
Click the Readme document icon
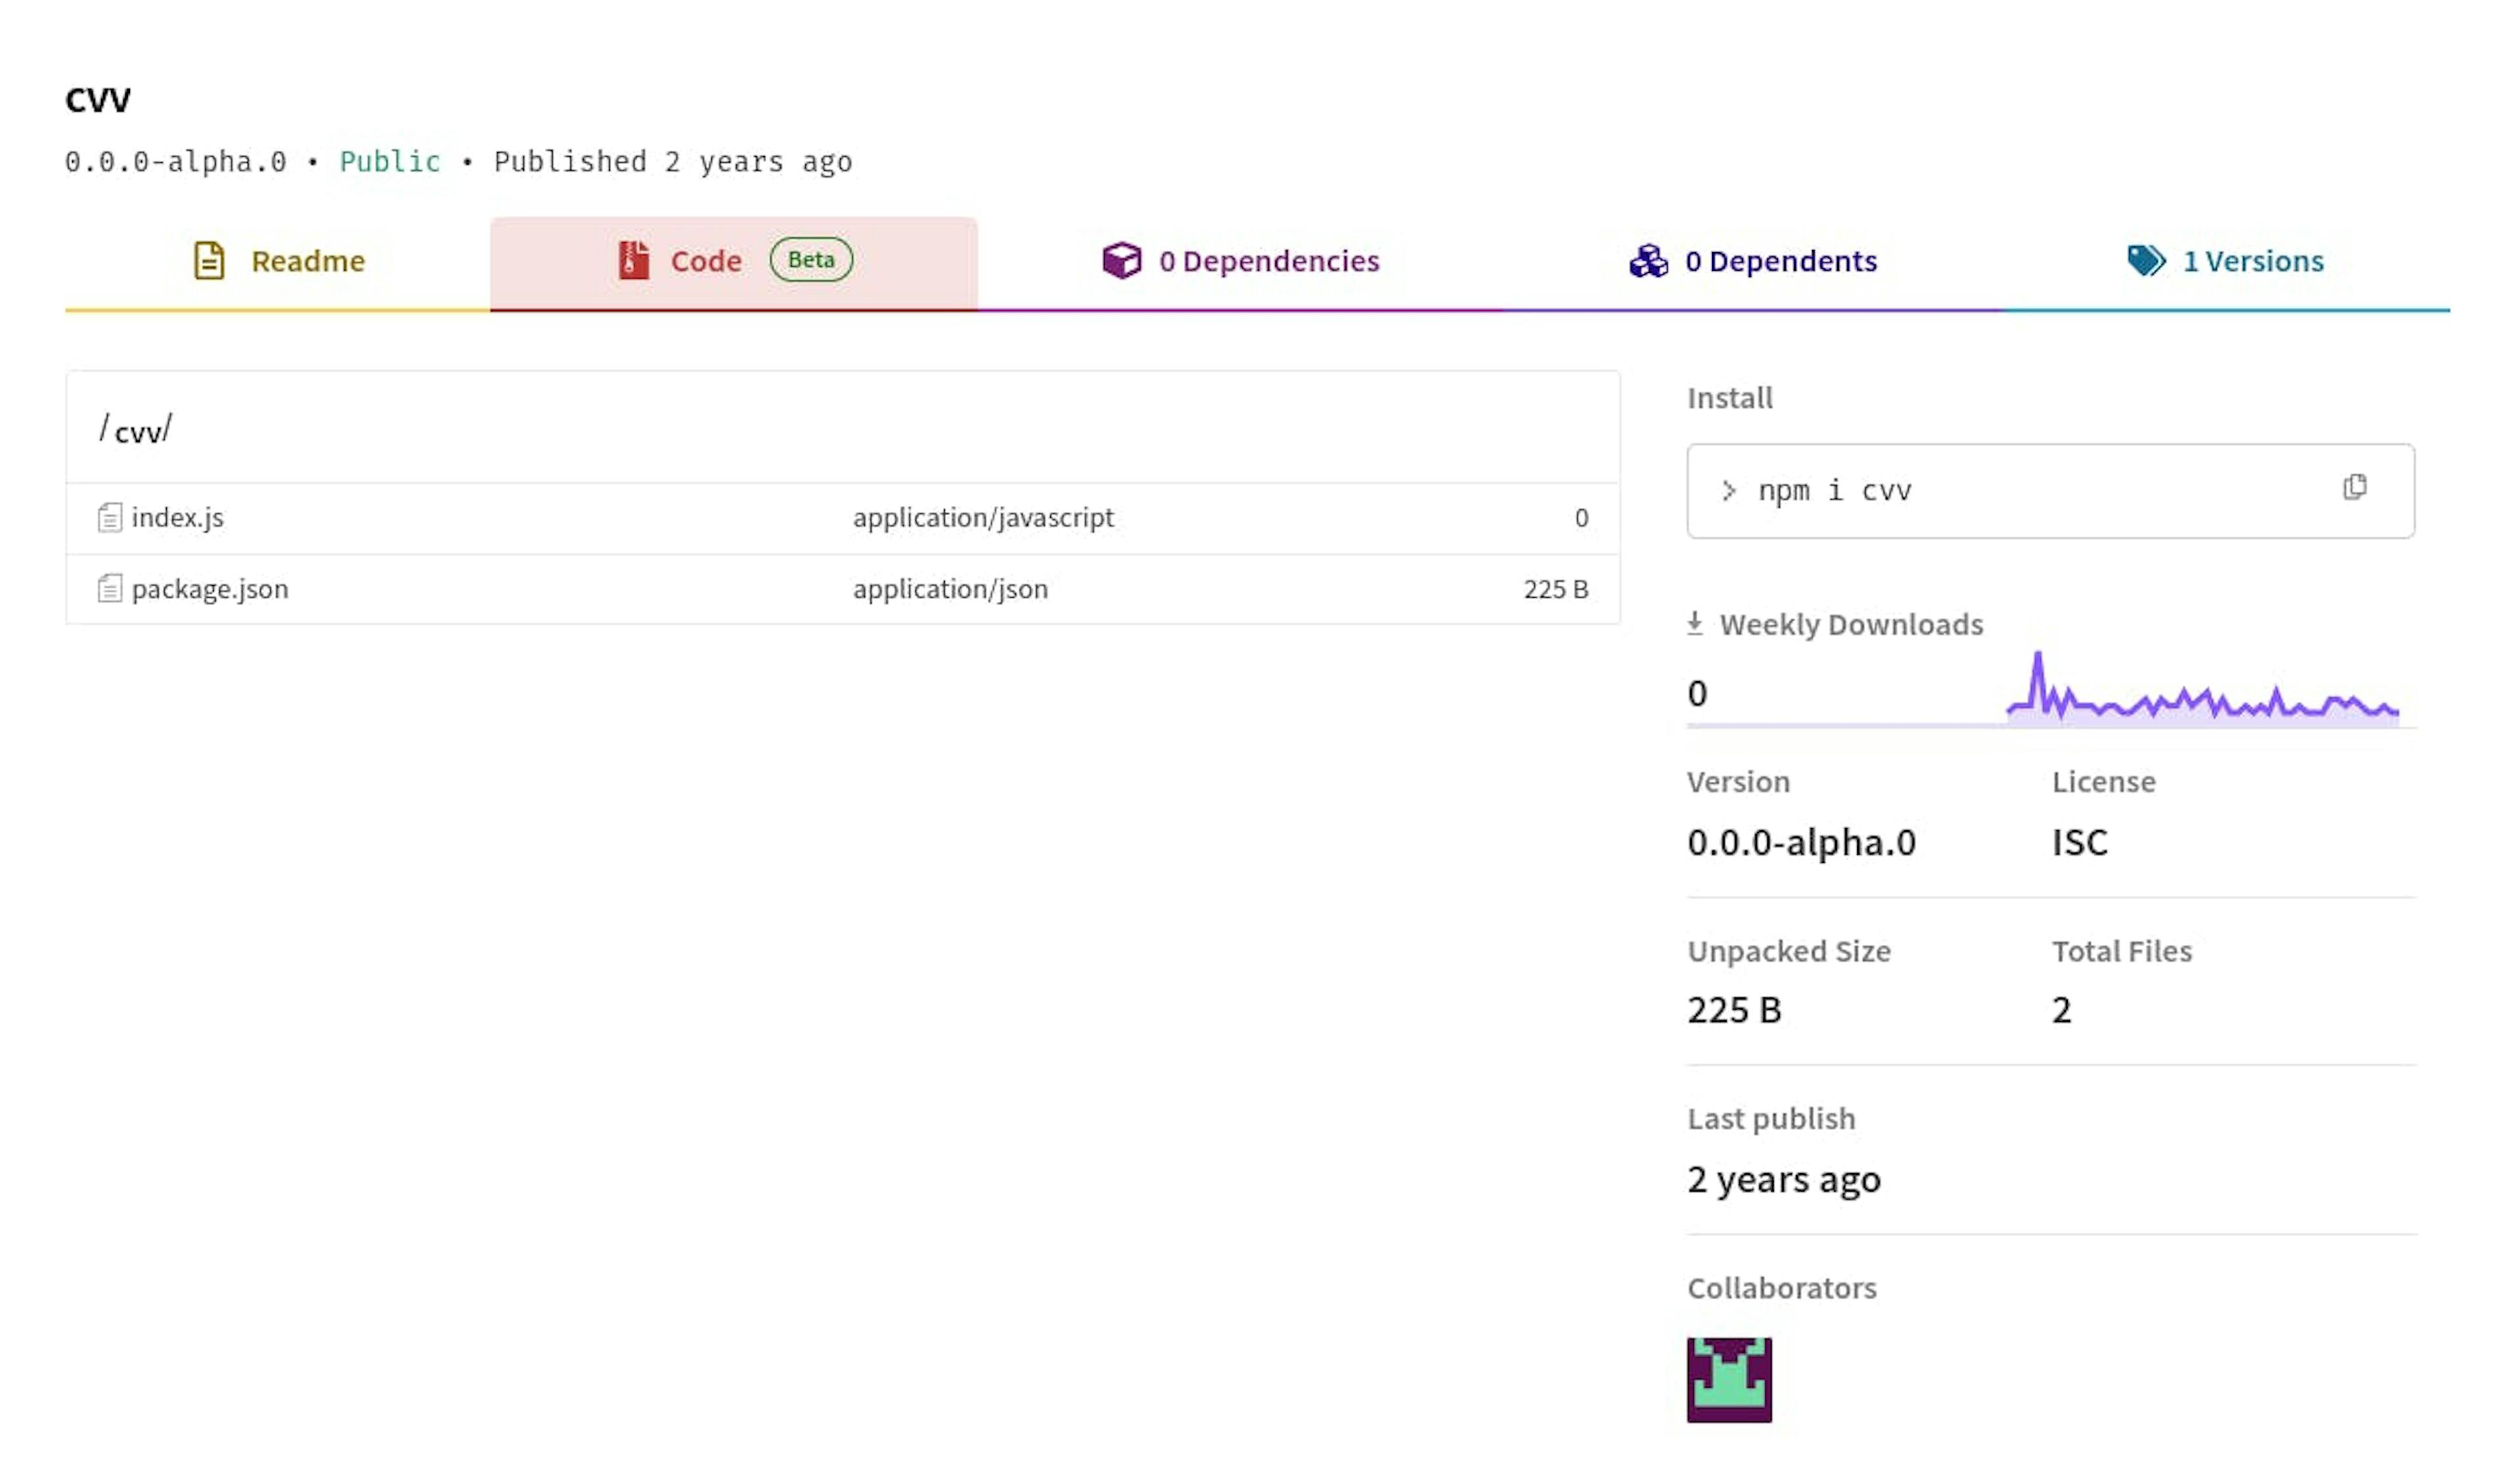[209, 261]
